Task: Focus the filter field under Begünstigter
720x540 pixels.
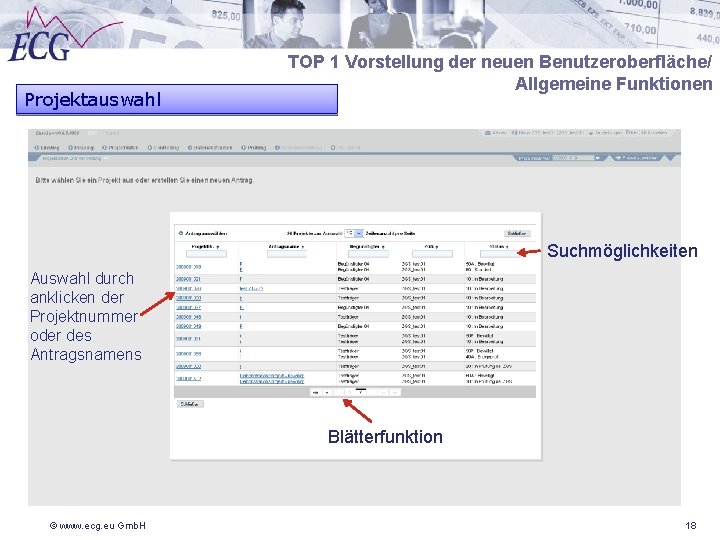Action: tap(368, 254)
